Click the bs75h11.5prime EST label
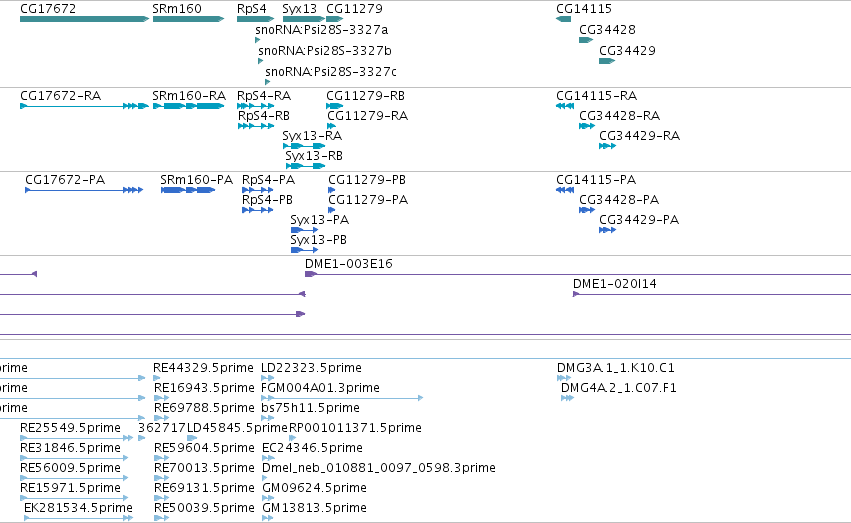Screen dimensions: 851x523 click(x=310, y=408)
